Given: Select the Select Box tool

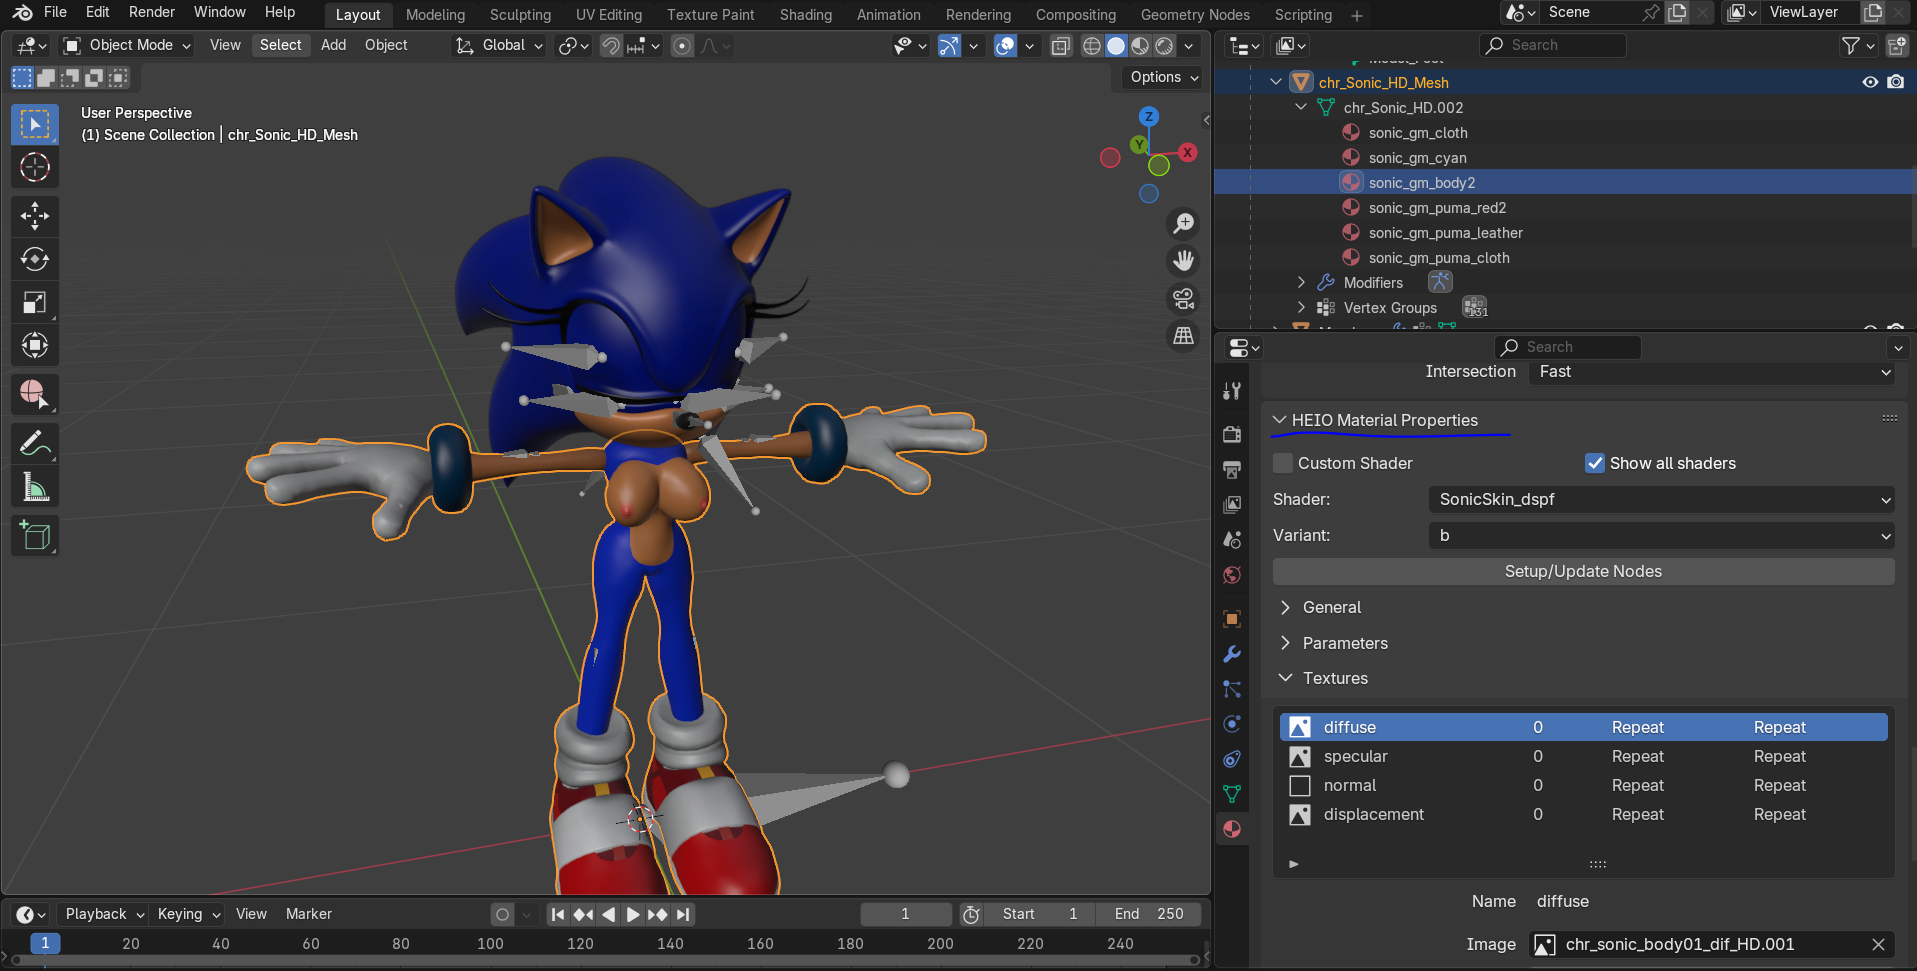Looking at the screenshot, I should [x=35, y=124].
